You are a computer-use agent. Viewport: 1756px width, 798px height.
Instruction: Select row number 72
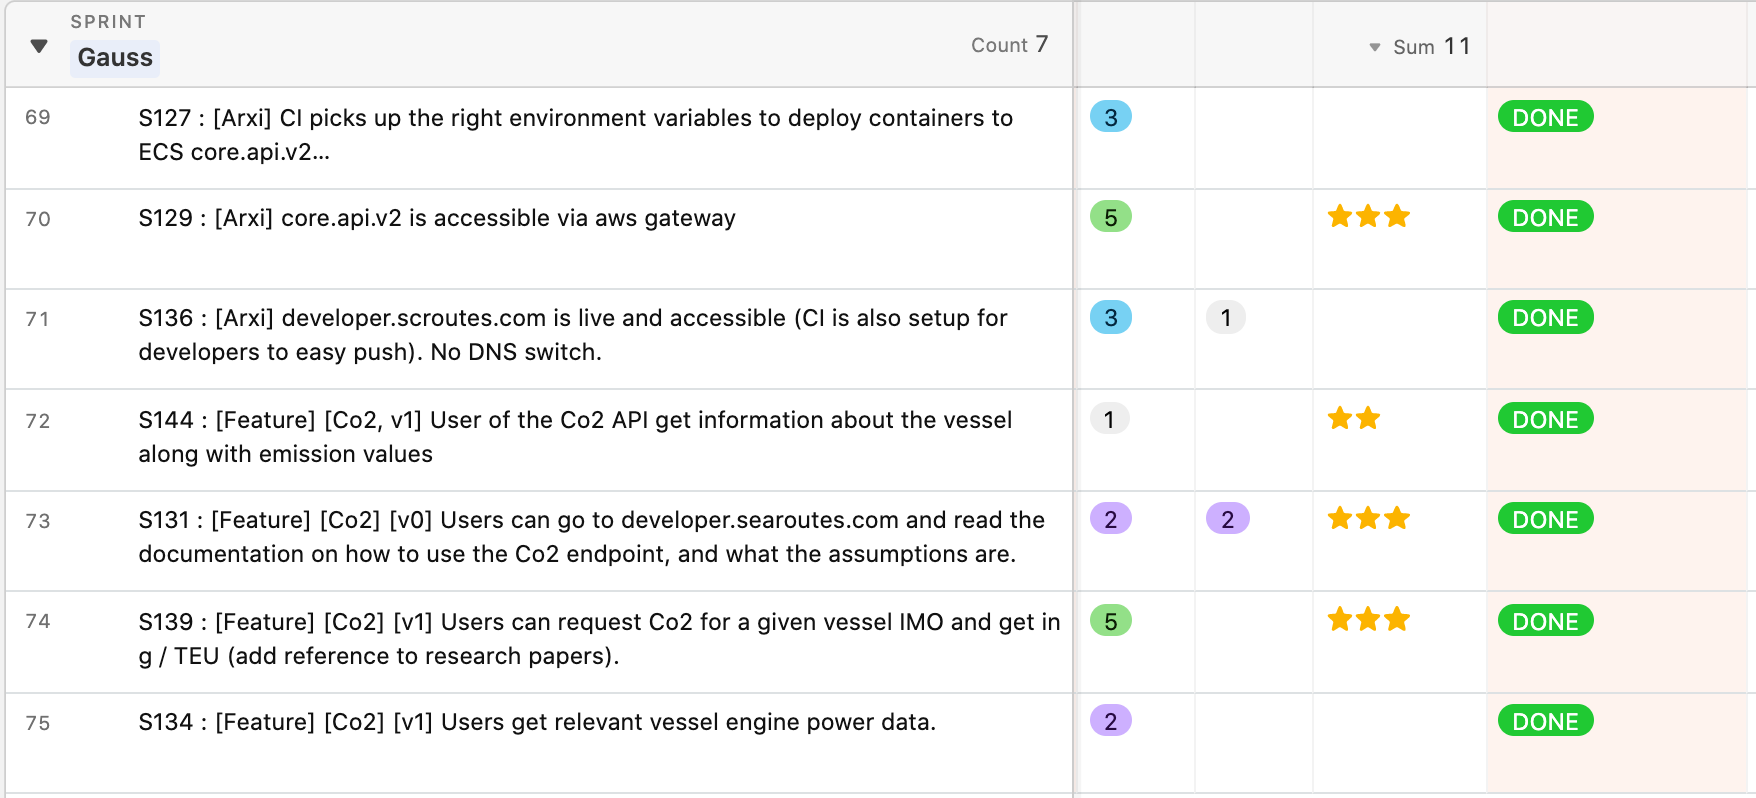(x=38, y=421)
